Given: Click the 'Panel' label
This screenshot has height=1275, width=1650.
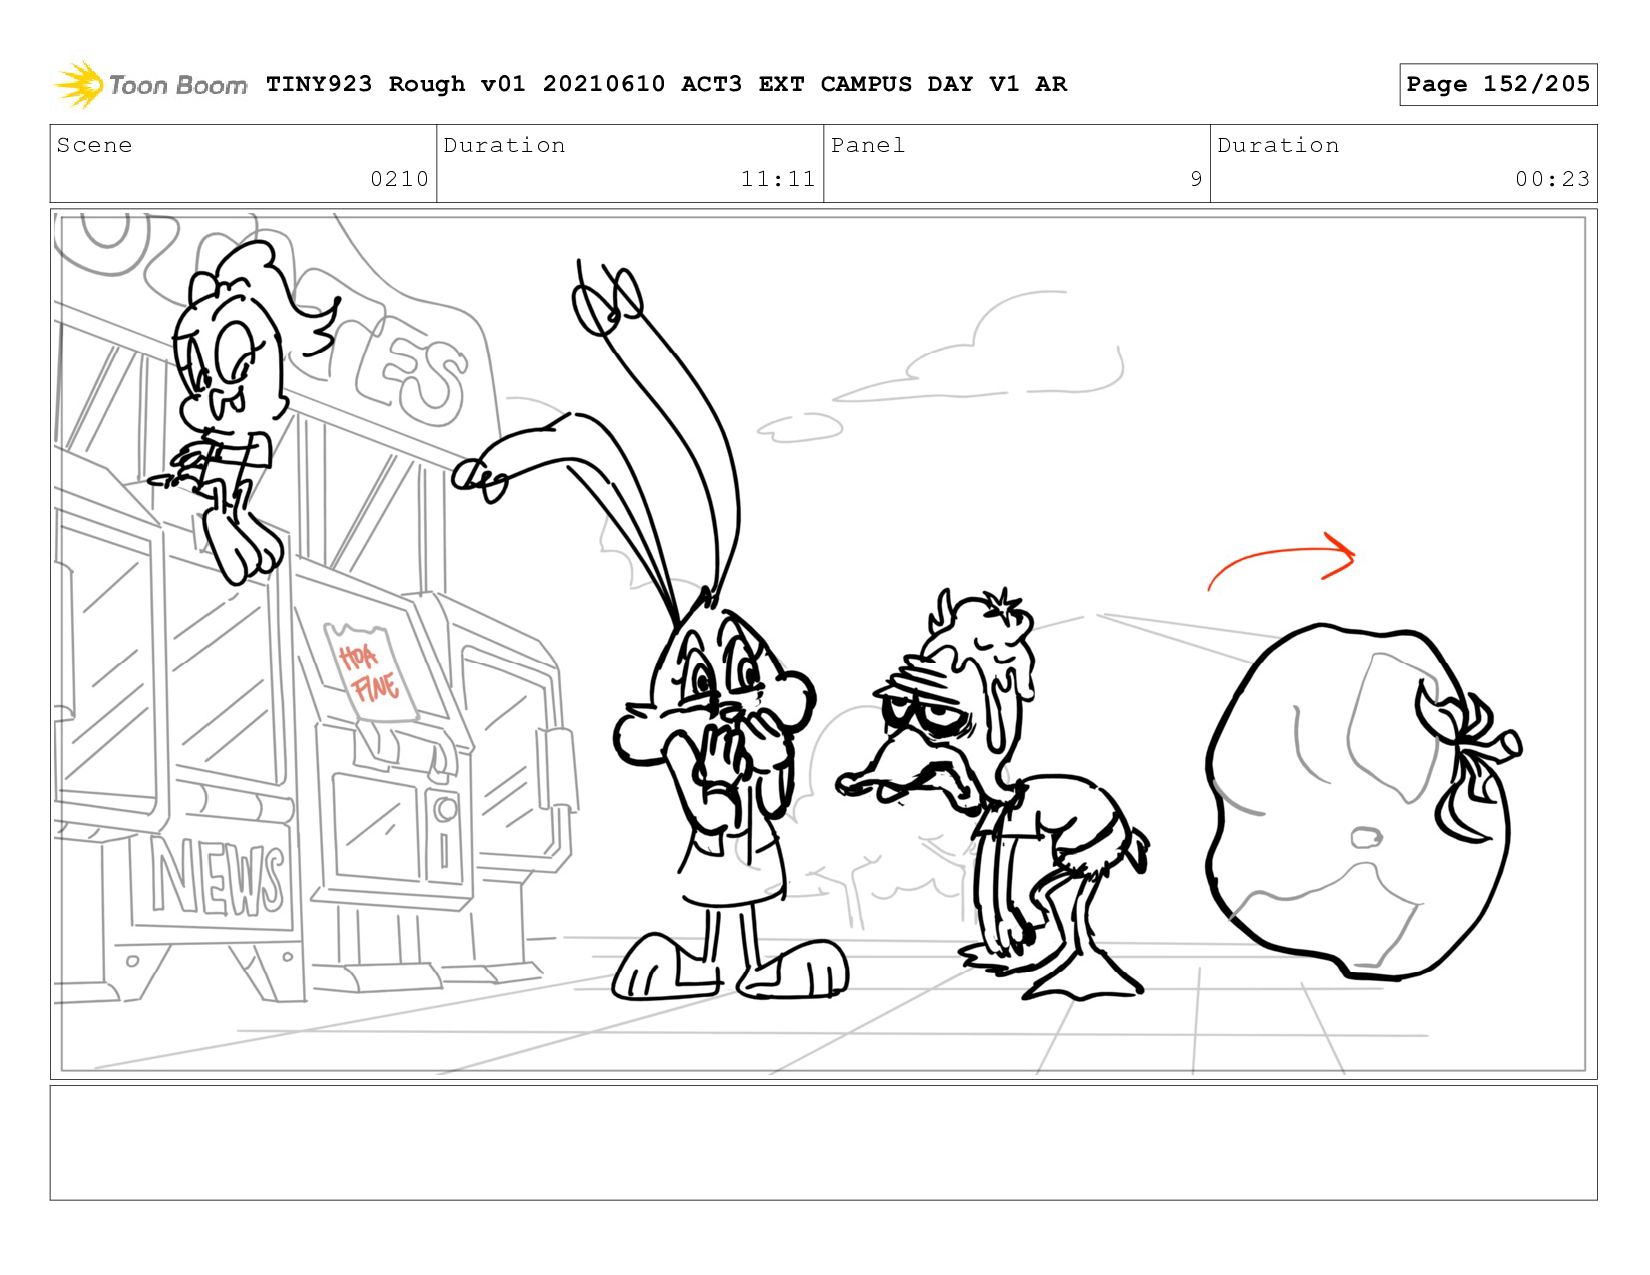Looking at the screenshot, I should (x=868, y=145).
